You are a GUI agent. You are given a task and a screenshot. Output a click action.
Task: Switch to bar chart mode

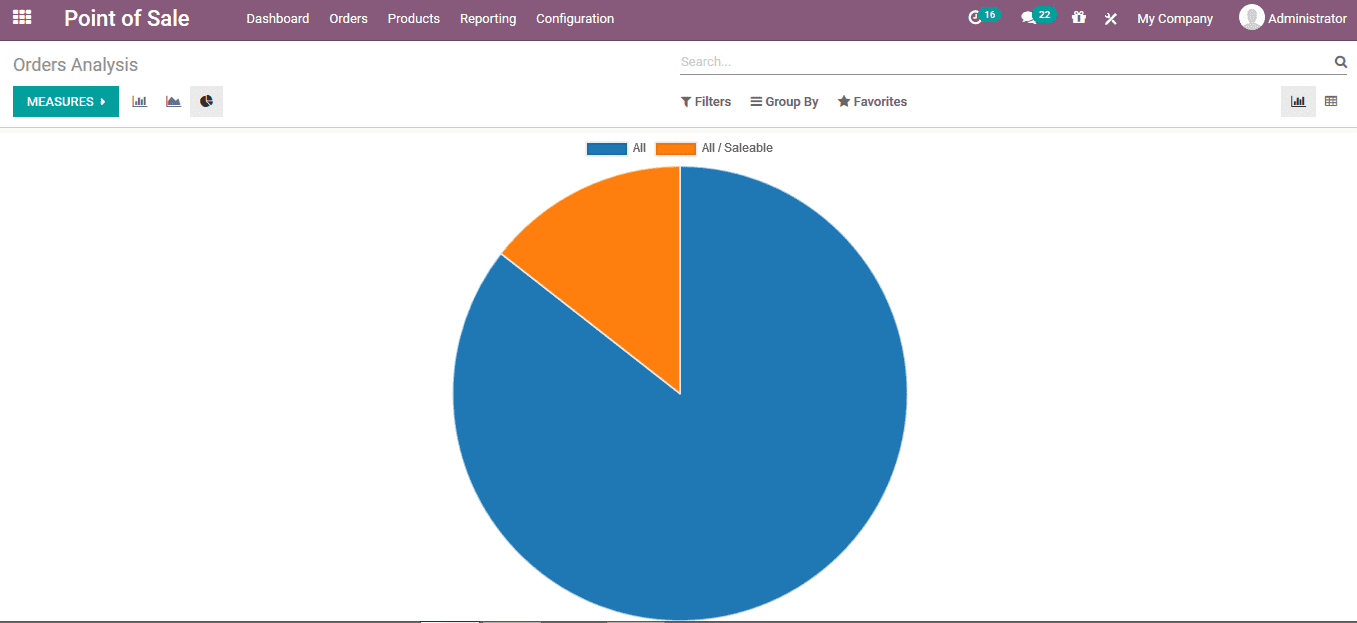point(140,101)
